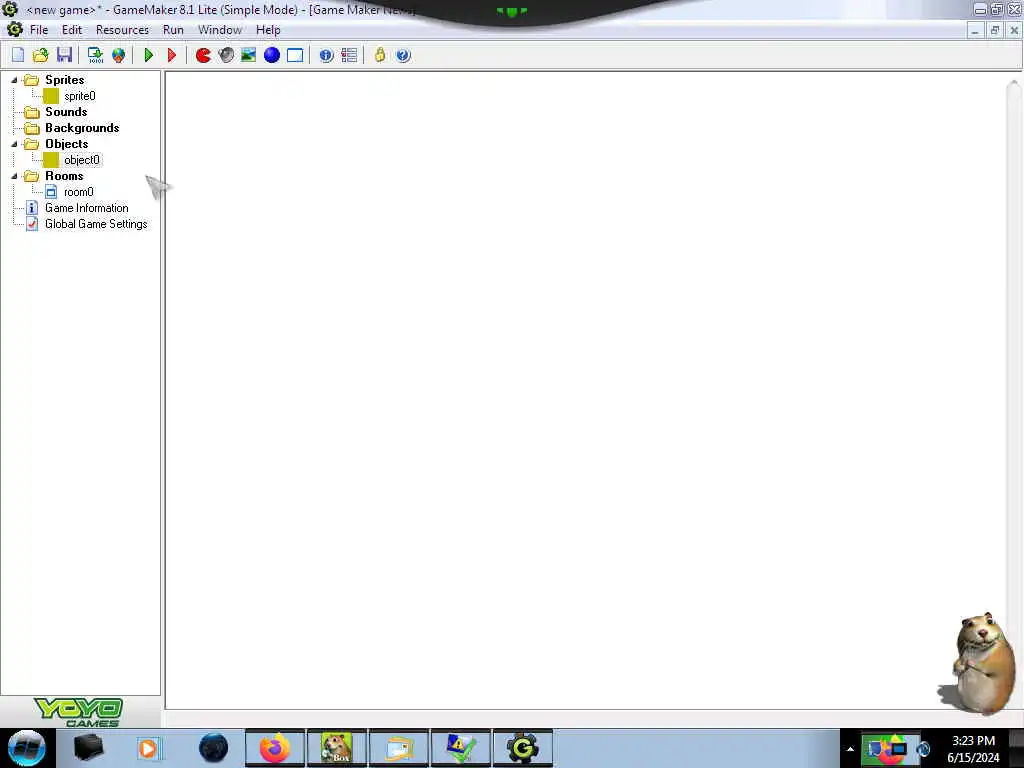This screenshot has height=768, width=1024.
Task: Collapse the Objects folder
Action: click(14, 144)
